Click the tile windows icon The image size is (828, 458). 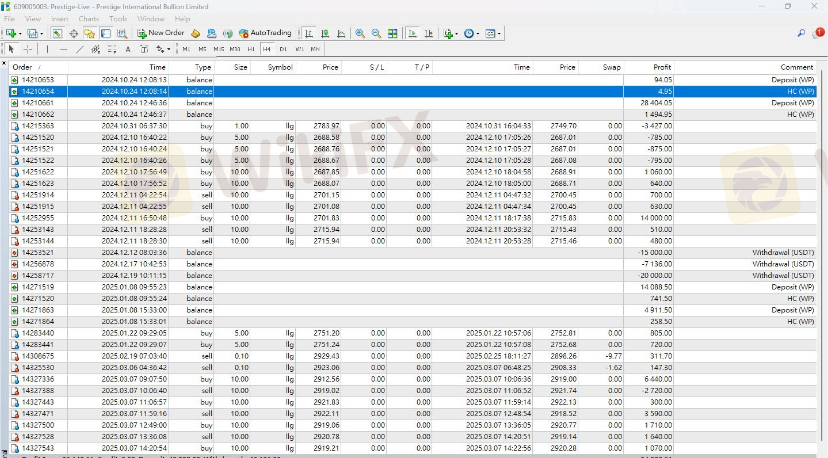[x=393, y=33]
